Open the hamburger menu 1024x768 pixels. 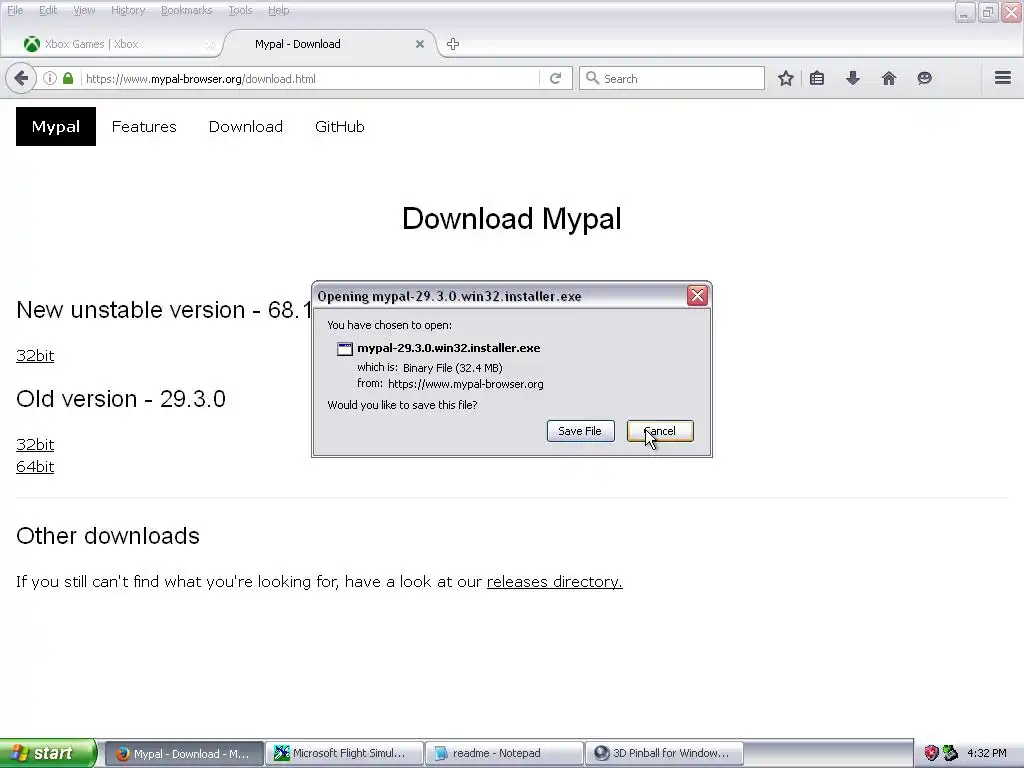[1003, 78]
